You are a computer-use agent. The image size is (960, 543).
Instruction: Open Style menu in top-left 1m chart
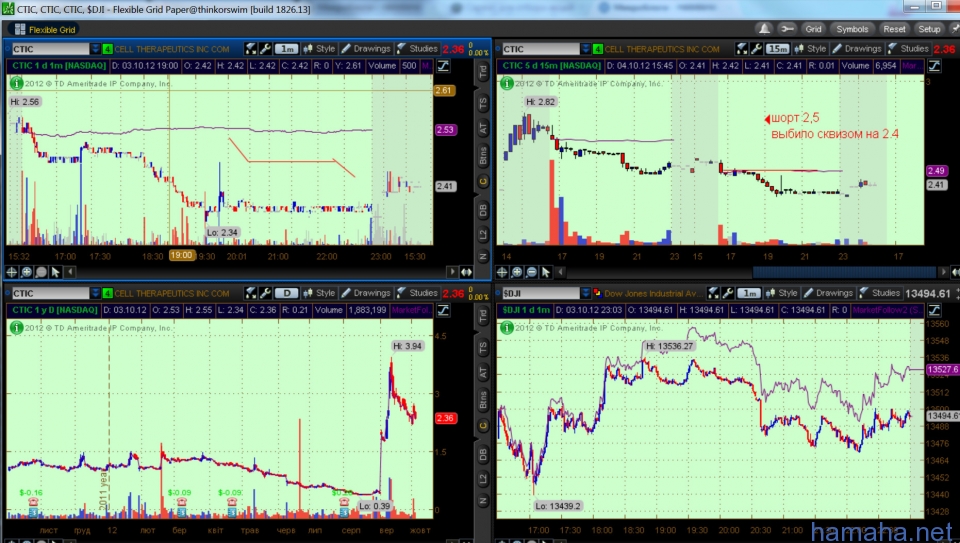319,49
